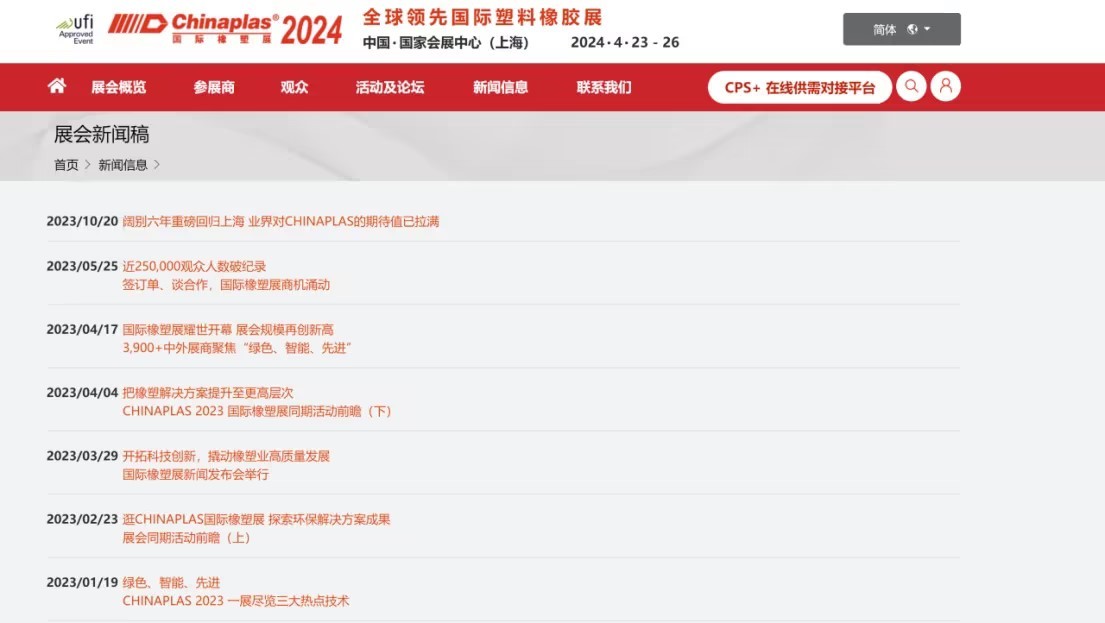Click the CPS+ 在线供需对接平台 button
1105x623 pixels.
tap(798, 87)
